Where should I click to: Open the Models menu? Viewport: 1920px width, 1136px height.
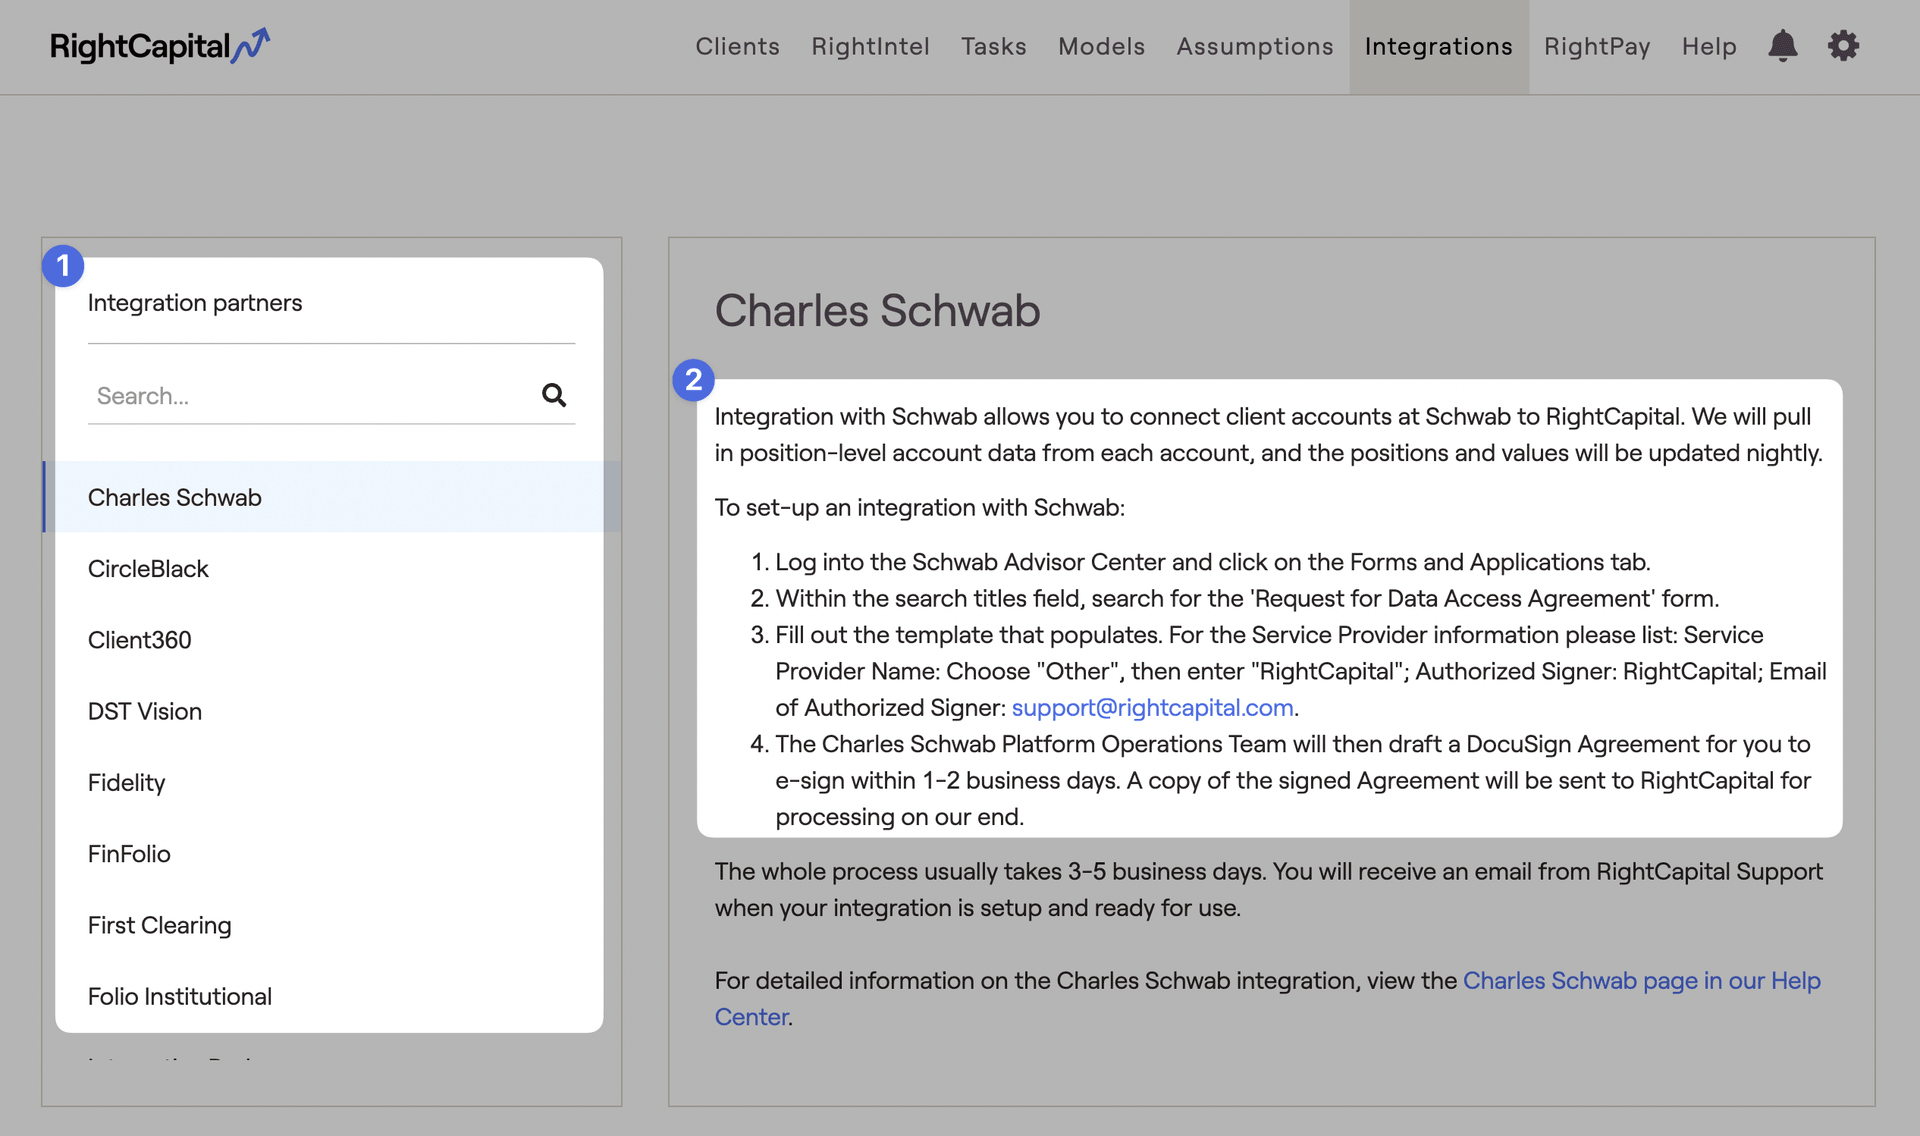(1101, 46)
